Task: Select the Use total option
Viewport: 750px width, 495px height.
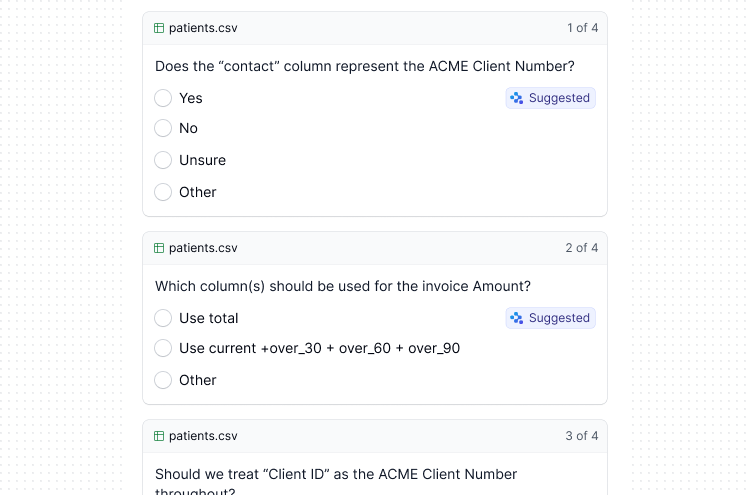Action: pos(164,318)
